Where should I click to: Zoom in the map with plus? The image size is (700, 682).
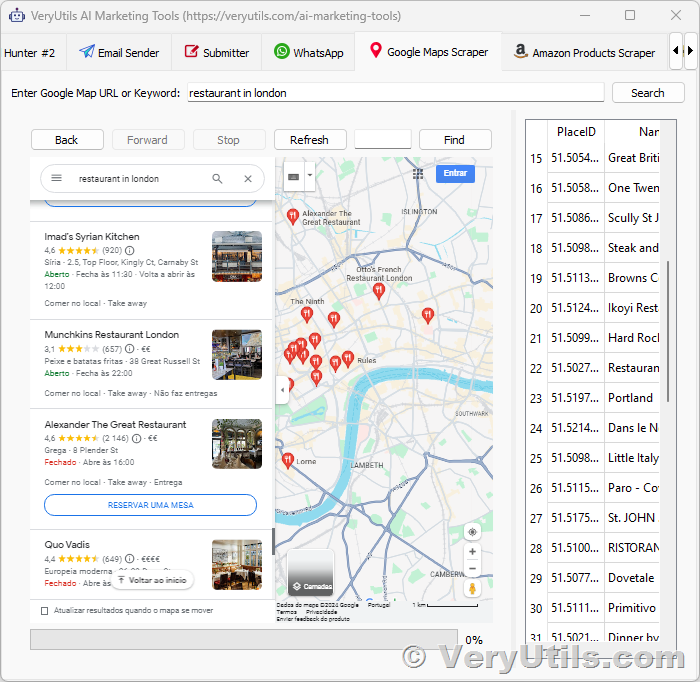[472, 552]
